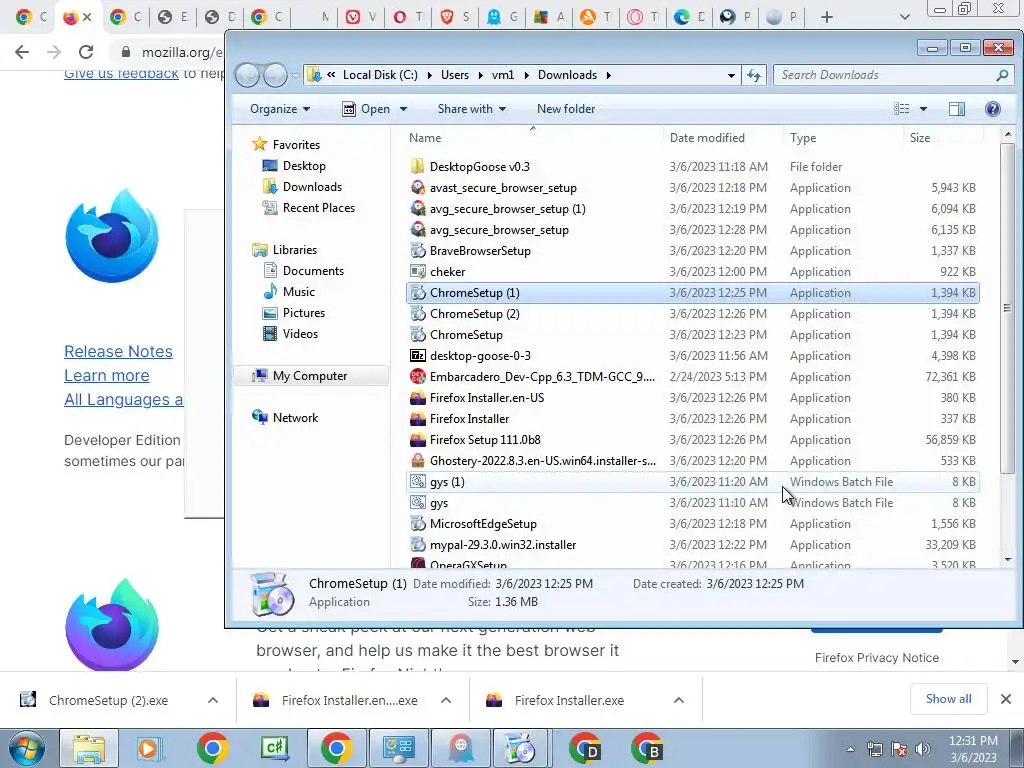This screenshot has height=768, width=1024.
Task: Select the ChromeSetup (2) file icon
Action: [418, 313]
